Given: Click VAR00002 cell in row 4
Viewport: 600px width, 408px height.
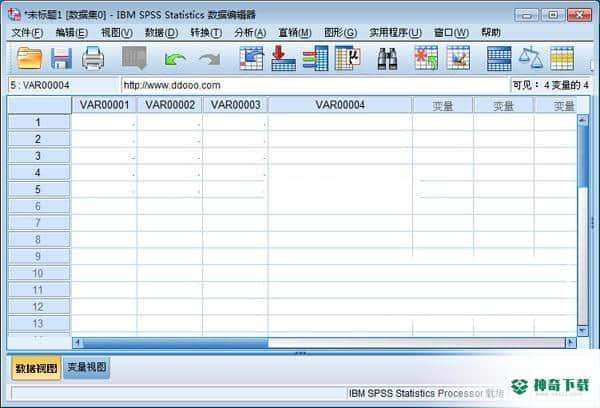Looking at the screenshot, I should click(170, 173).
